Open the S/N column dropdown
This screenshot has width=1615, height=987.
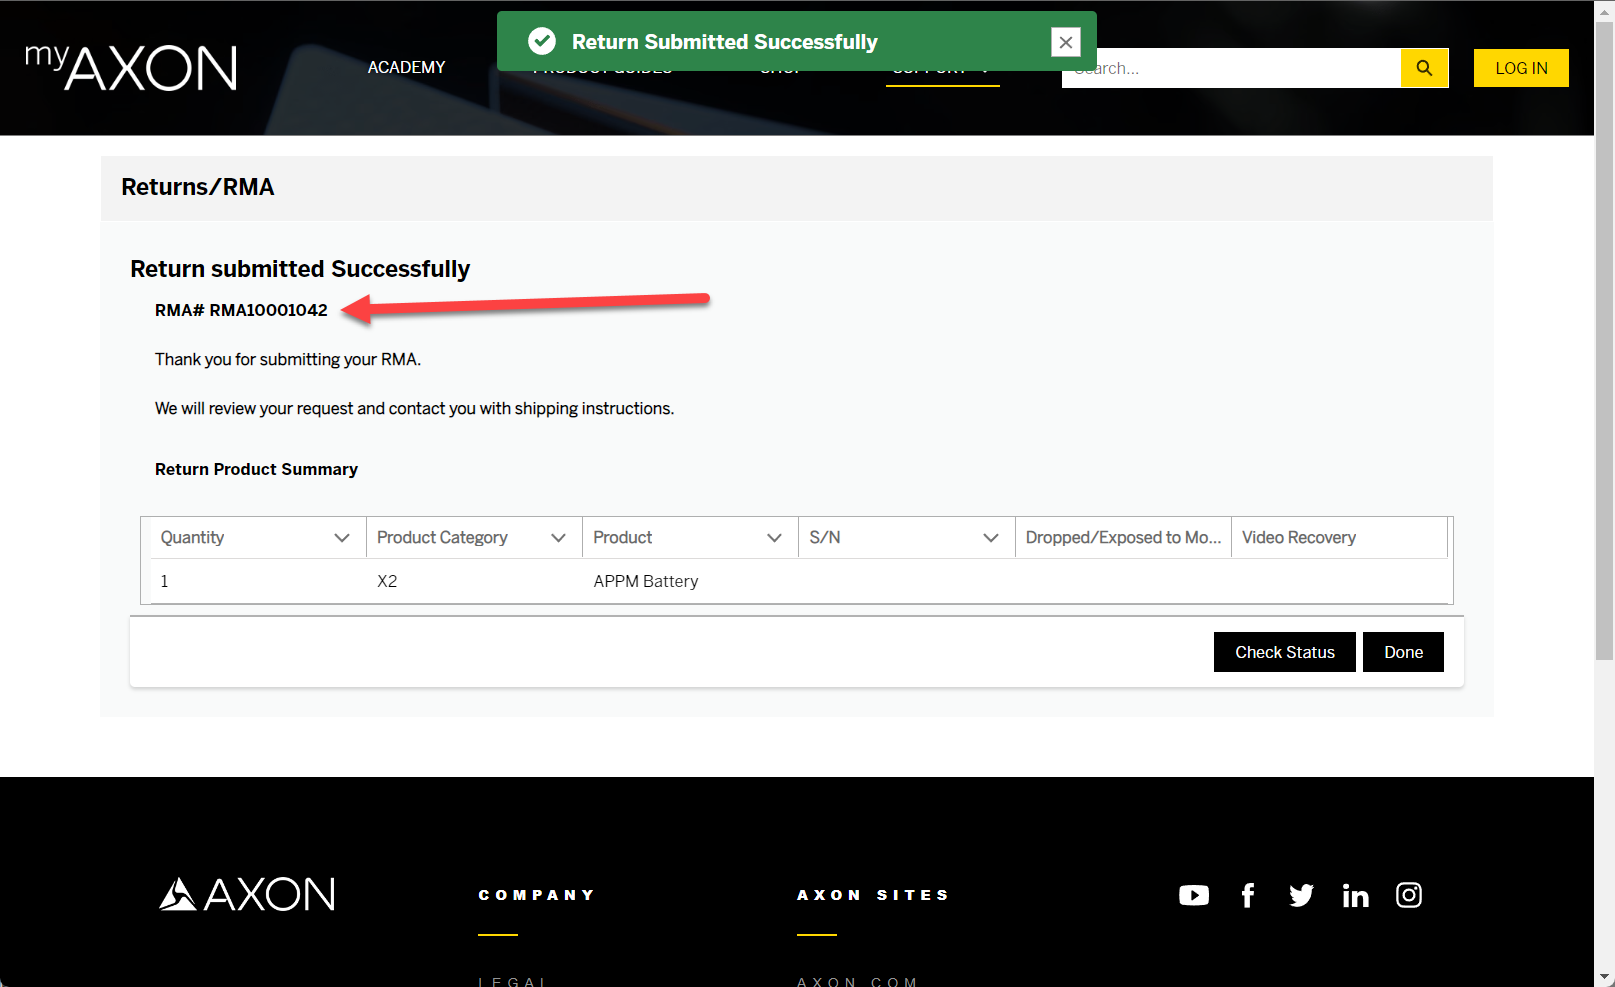[x=991, y=537]
